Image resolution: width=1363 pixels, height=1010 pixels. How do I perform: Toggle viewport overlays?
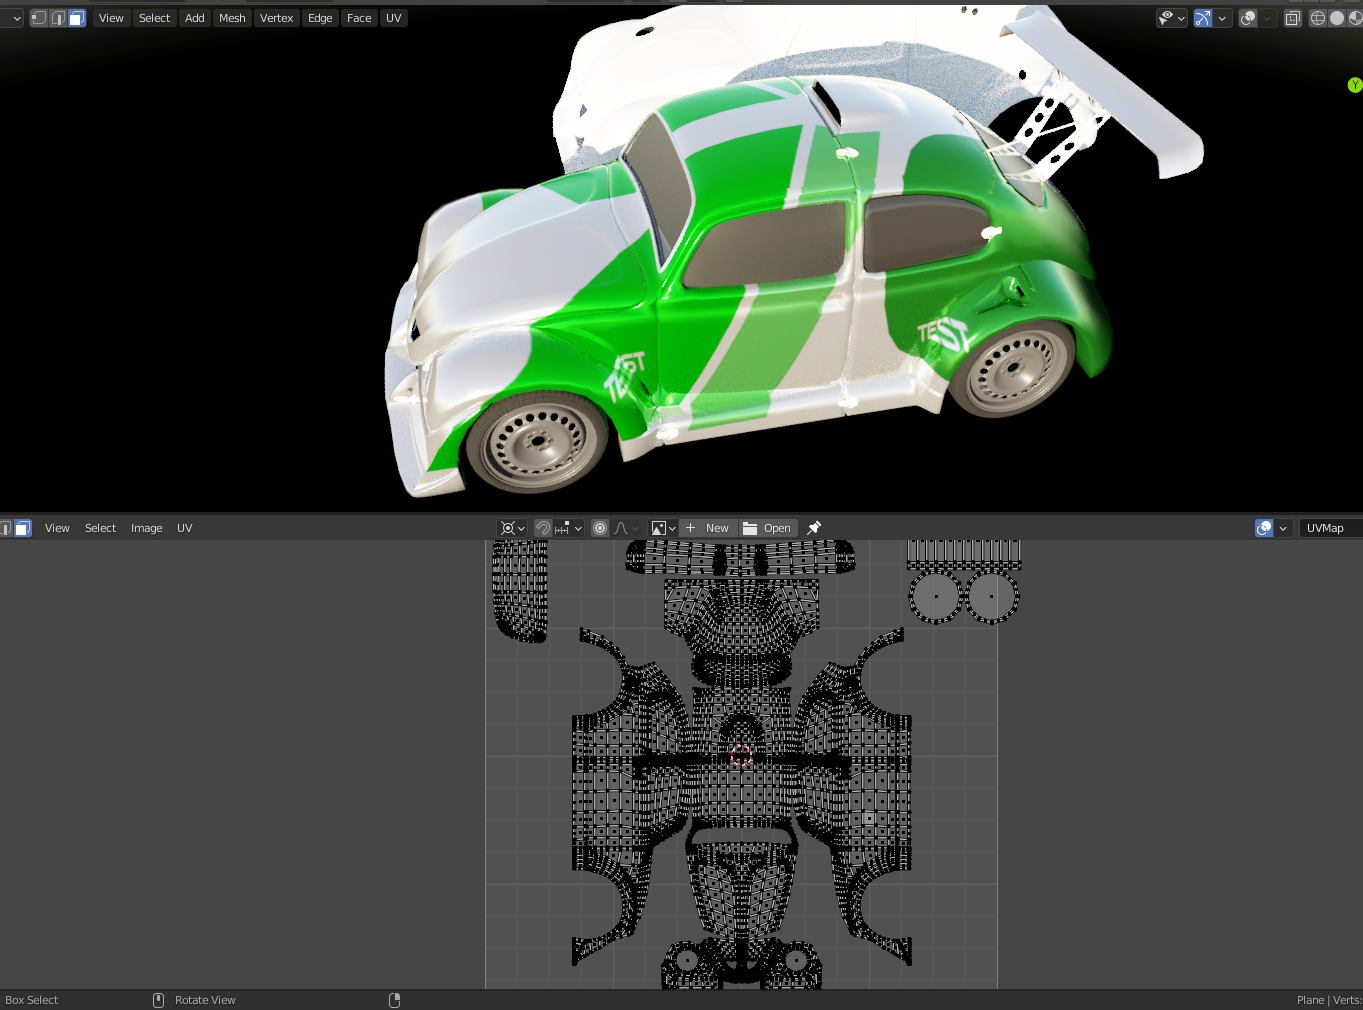[x=1248, y=18]
